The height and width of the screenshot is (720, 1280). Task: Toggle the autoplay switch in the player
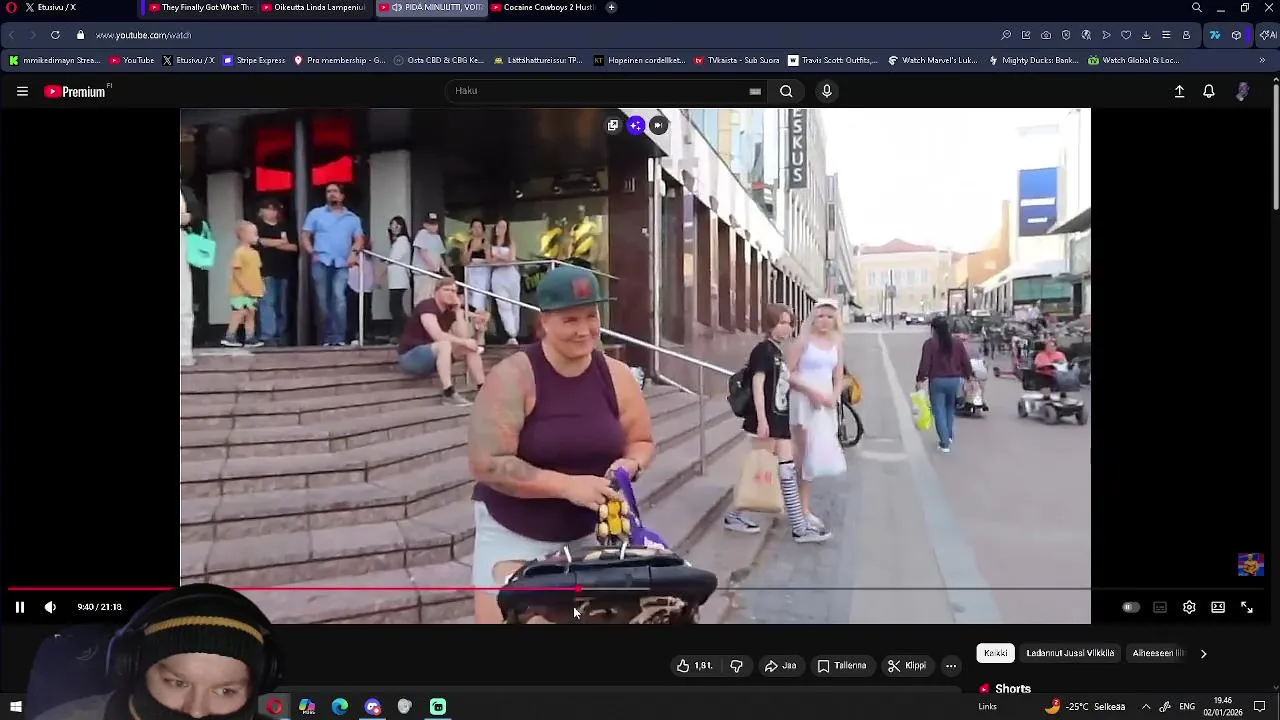[1130, 607]
